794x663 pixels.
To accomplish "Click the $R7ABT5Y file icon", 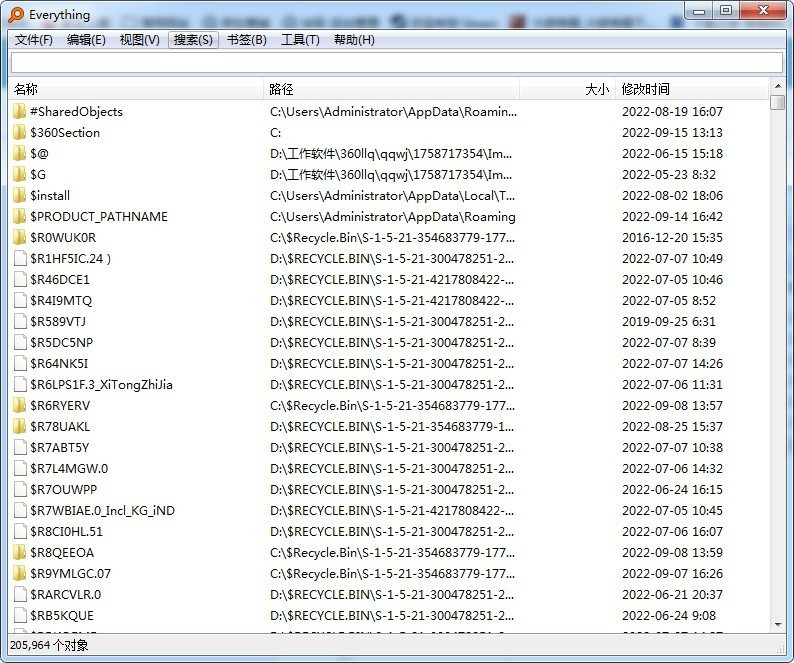I will tap(20, 448).
